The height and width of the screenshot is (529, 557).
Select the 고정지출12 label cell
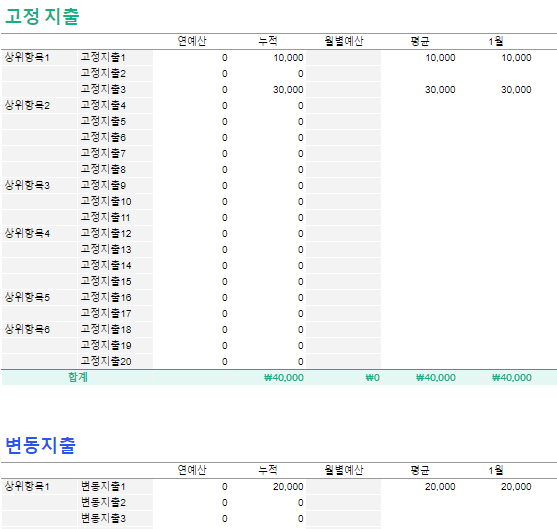[x=115, y=233]
